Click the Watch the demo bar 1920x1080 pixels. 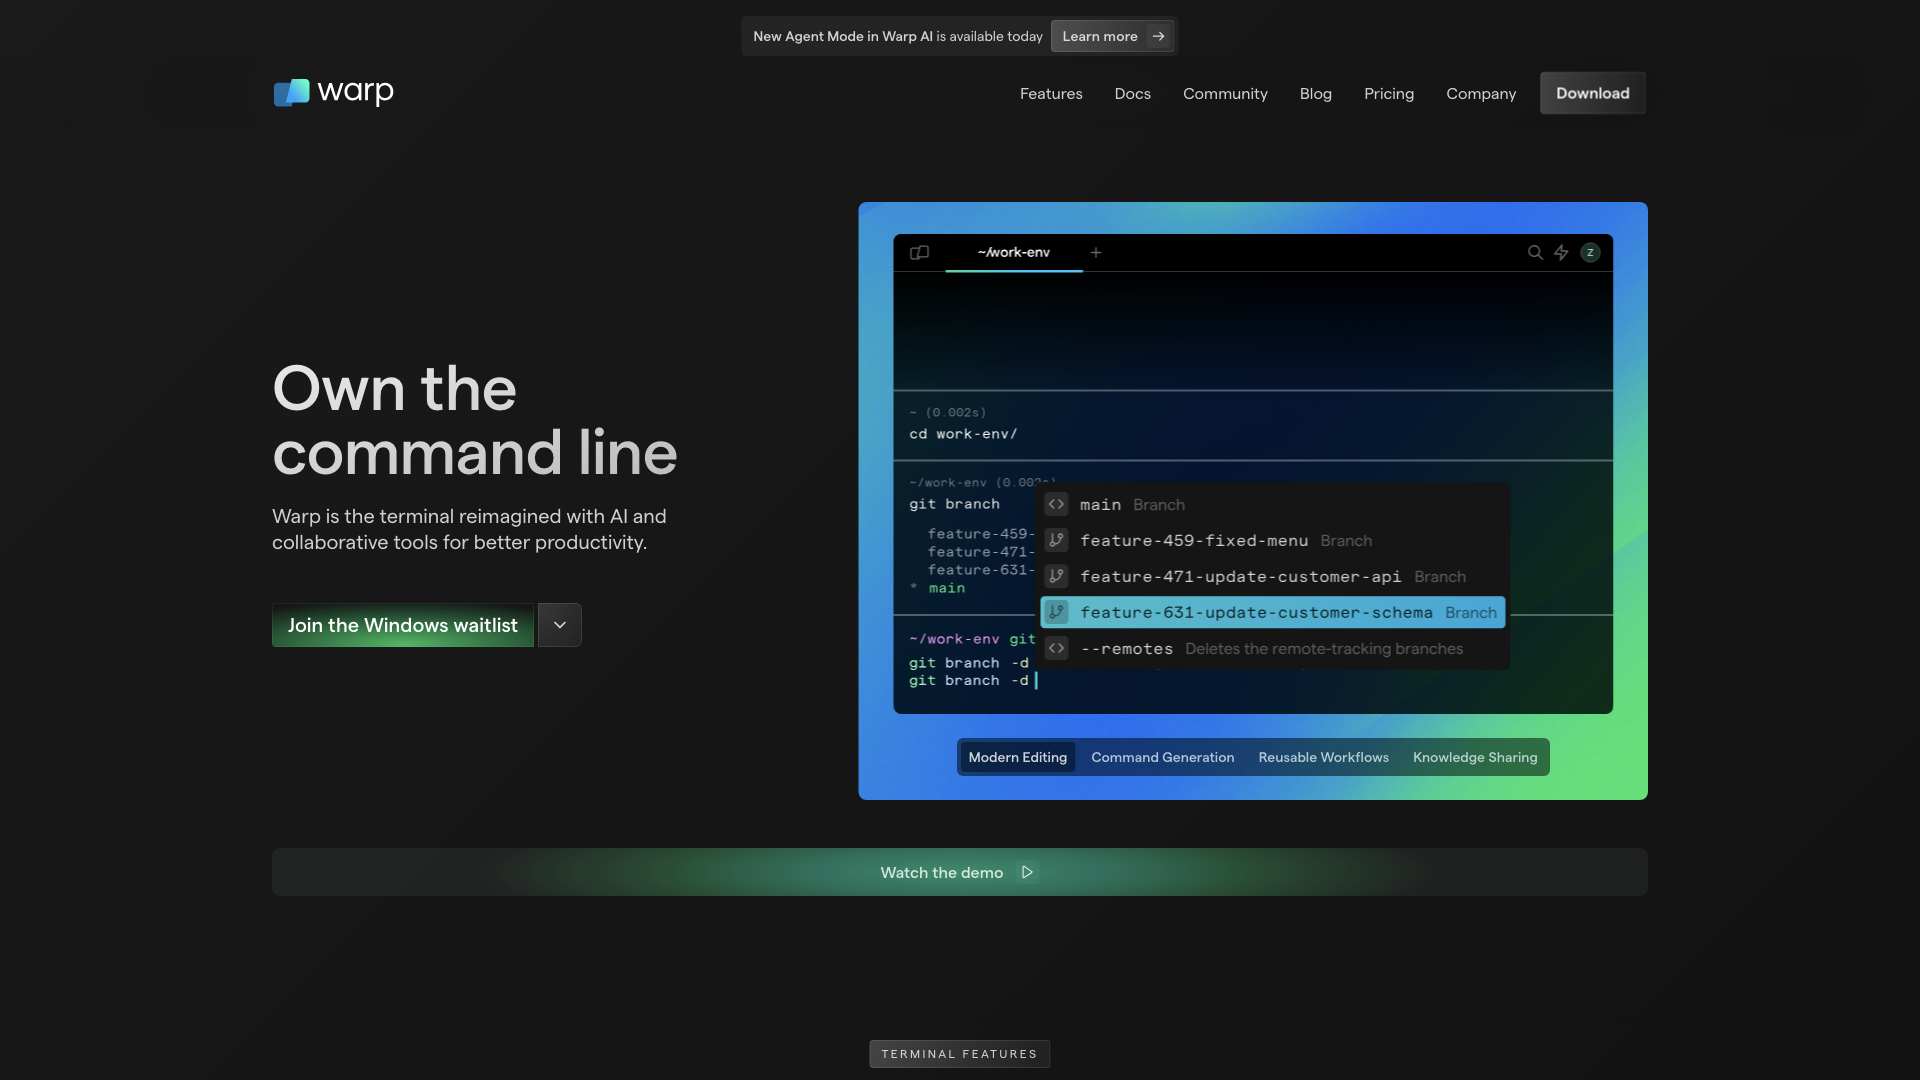[x=960, y=872]
